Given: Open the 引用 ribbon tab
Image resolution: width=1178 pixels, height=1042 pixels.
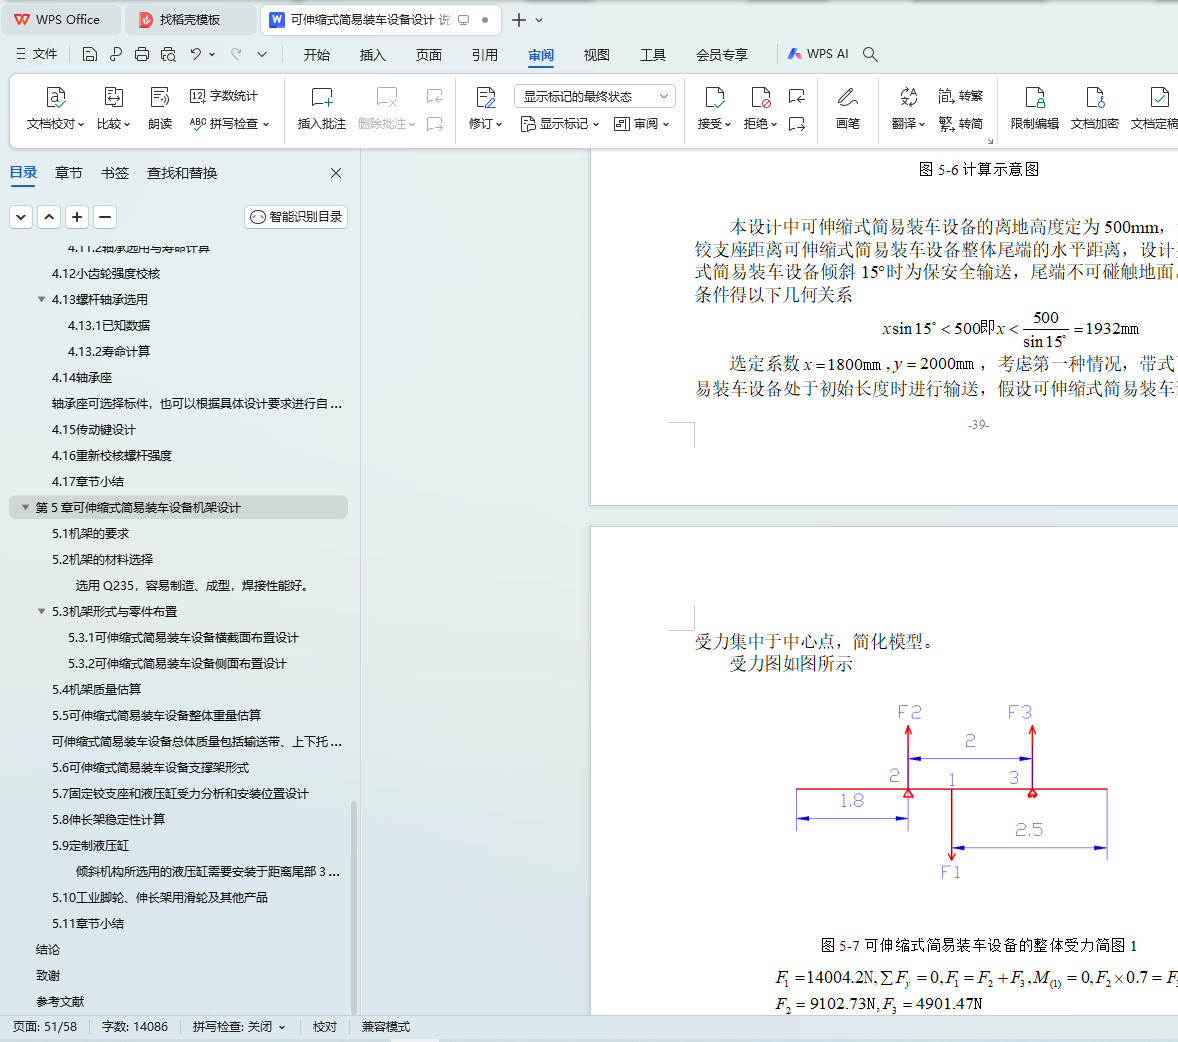Looking at the screenshot, I should pos(485,54).
